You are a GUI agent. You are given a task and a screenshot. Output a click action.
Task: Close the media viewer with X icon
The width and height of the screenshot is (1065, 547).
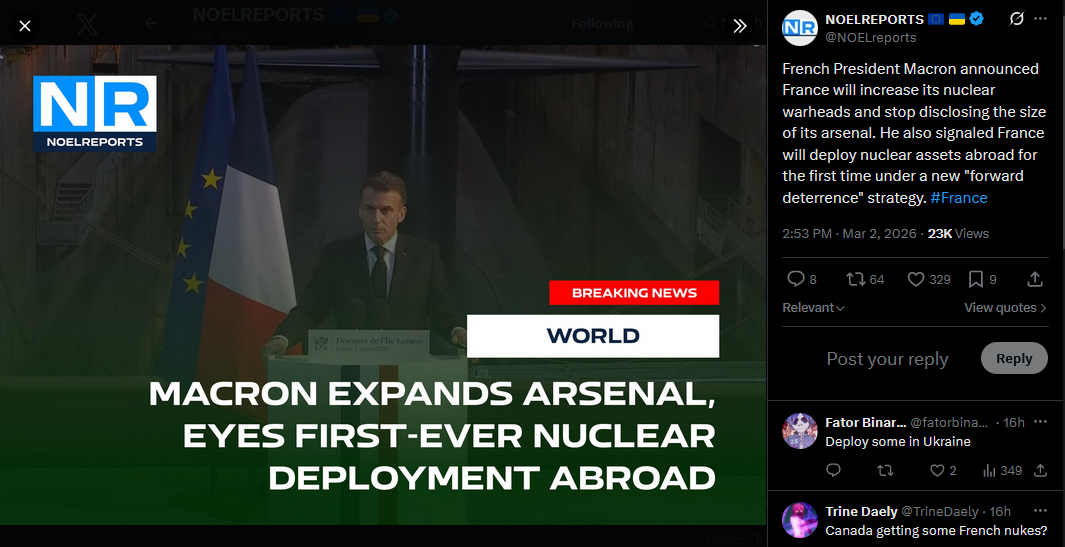pos(24,26)
